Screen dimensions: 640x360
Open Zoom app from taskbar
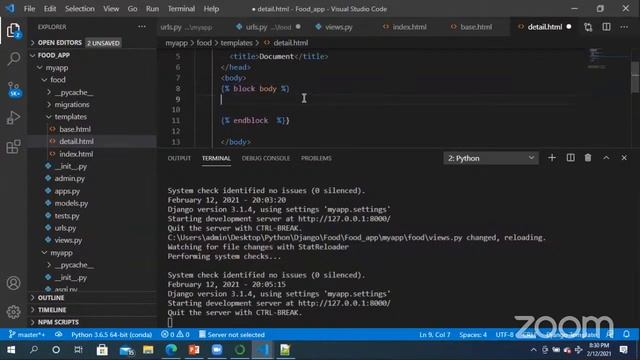click(217, 350)
